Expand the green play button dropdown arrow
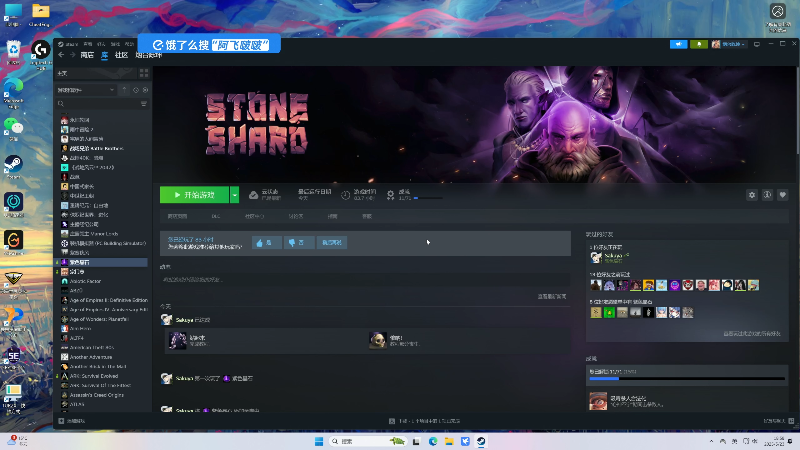 pyautogui.click(x=234, y=195)
